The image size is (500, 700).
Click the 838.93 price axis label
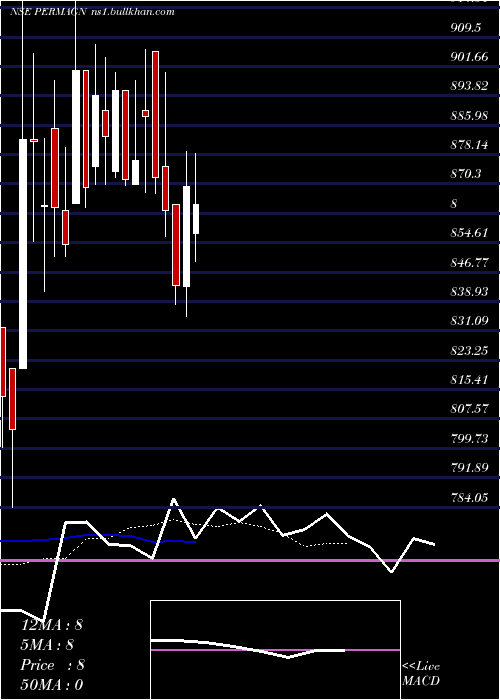pos(469,292)
